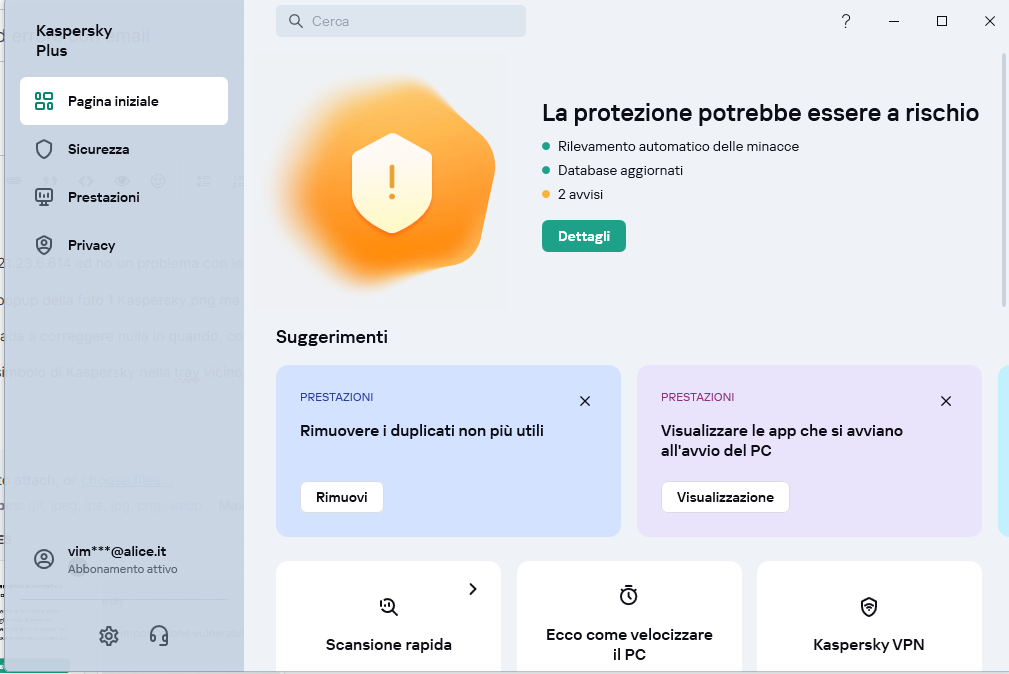Open settings gear icon in sidebar
Image resolution: width=1009 pixels, height=674 pixels.
[x=109, y=635]
